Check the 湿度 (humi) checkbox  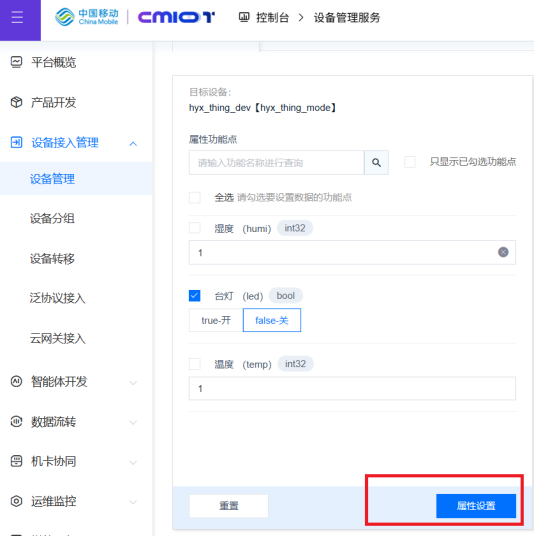click(x=195, y=228)
